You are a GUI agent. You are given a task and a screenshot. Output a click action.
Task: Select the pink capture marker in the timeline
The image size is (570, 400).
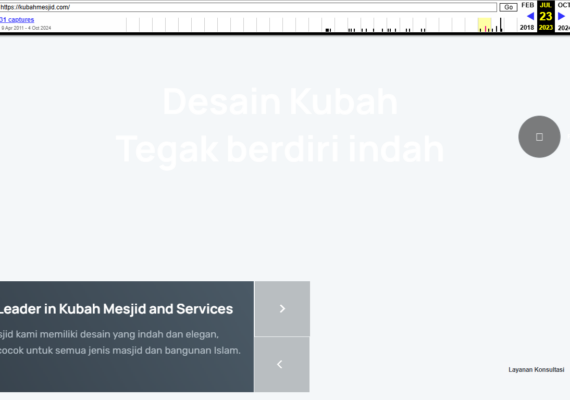tap(485, 29)
